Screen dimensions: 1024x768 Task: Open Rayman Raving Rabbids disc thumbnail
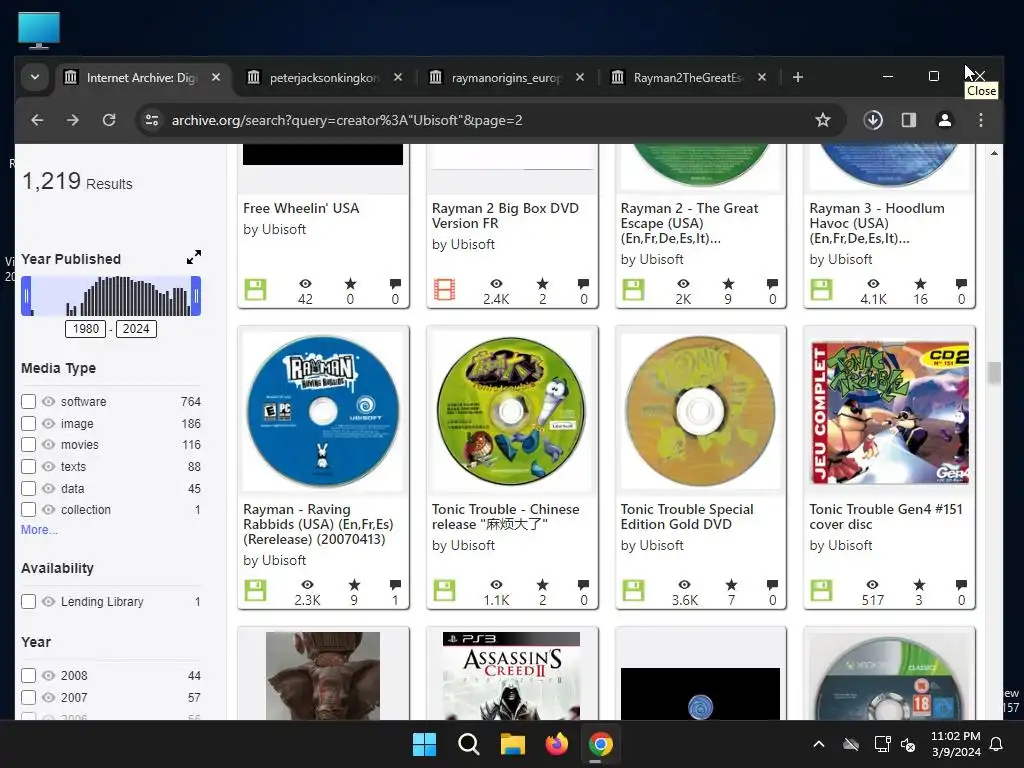click(323, 411)
